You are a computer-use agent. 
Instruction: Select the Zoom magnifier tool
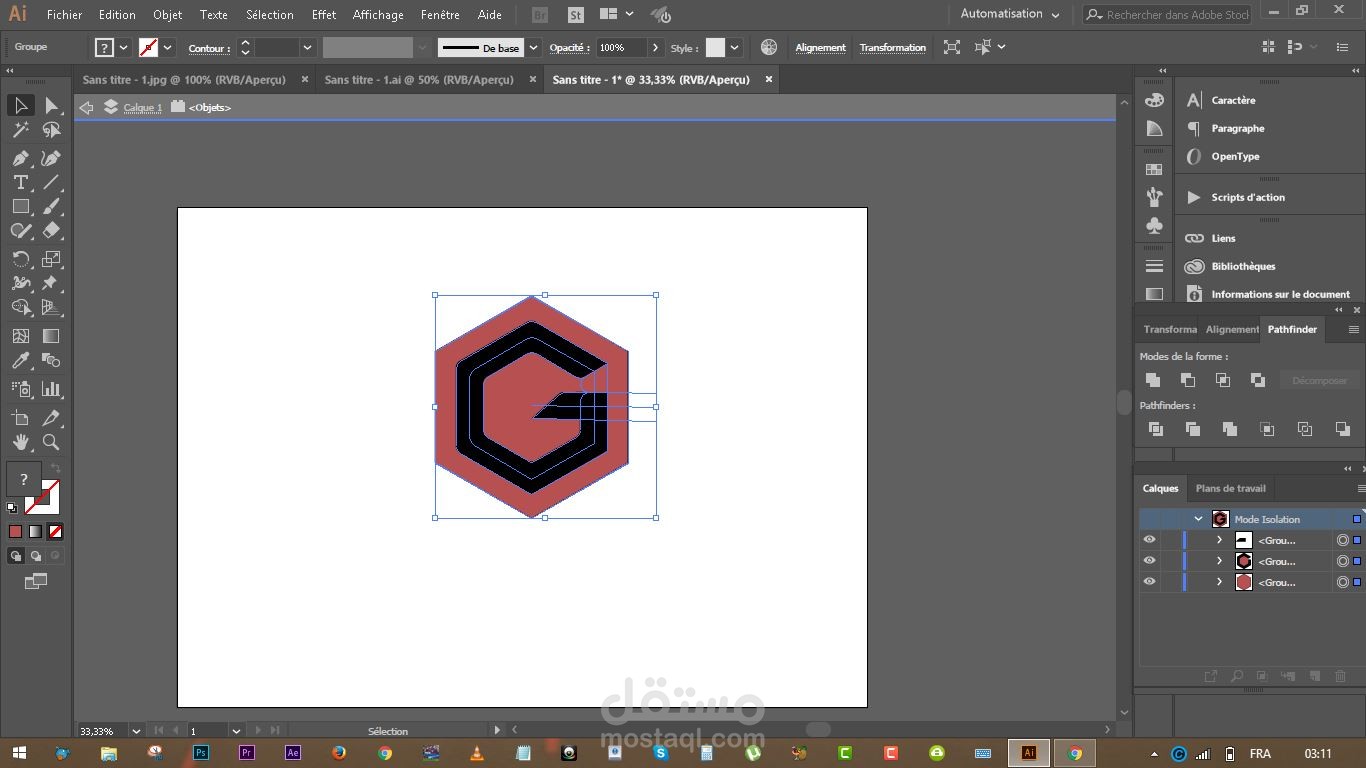(51, 442)
